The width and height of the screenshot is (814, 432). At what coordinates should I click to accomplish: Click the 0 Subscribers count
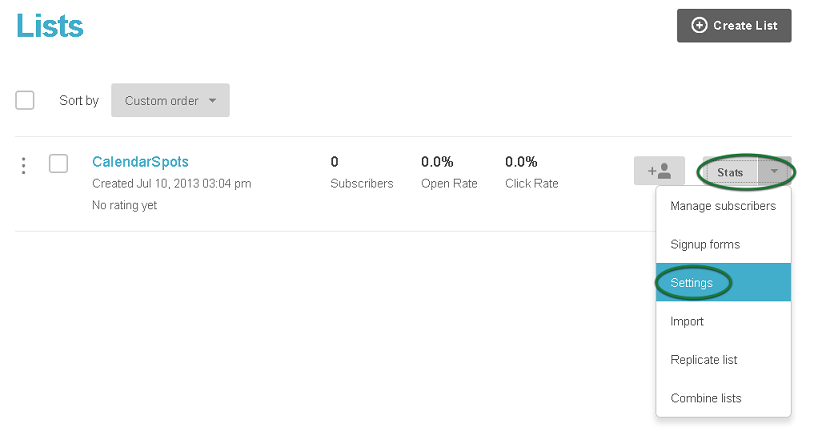click(x=362, y=172)
